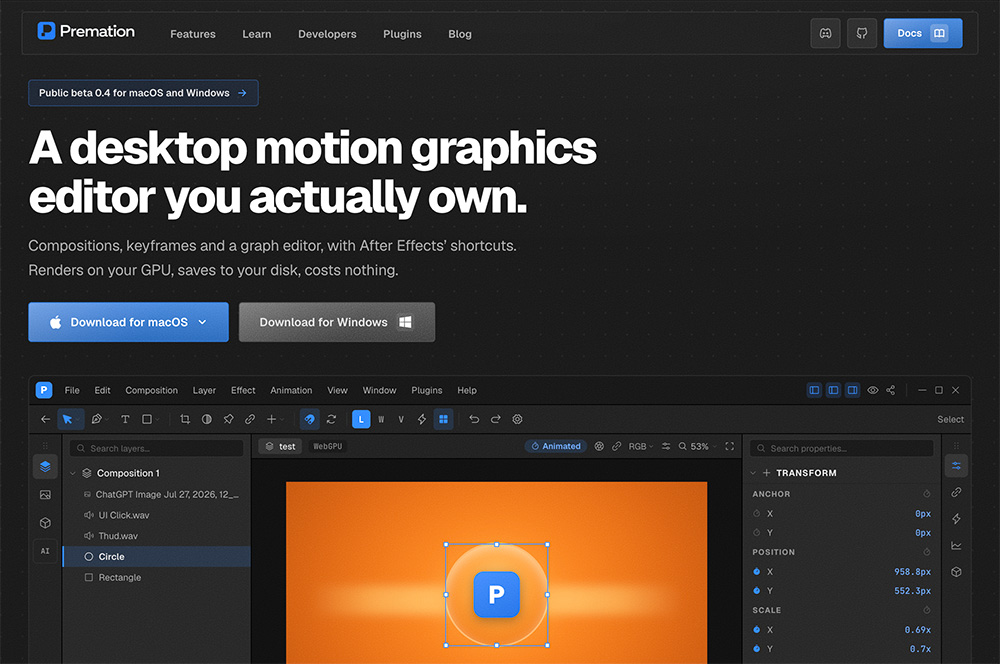Open the image assets icon in left sidebar
This screenshot has width=1000, height=664.
point(45,495)
